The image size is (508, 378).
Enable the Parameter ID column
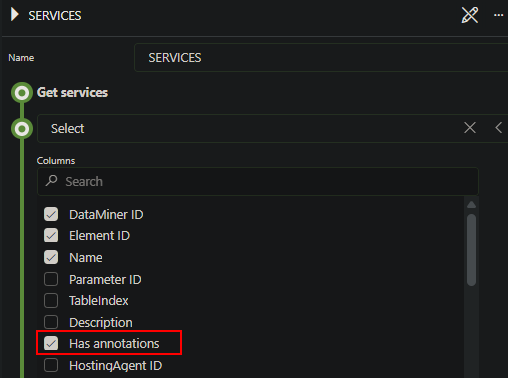51,279
